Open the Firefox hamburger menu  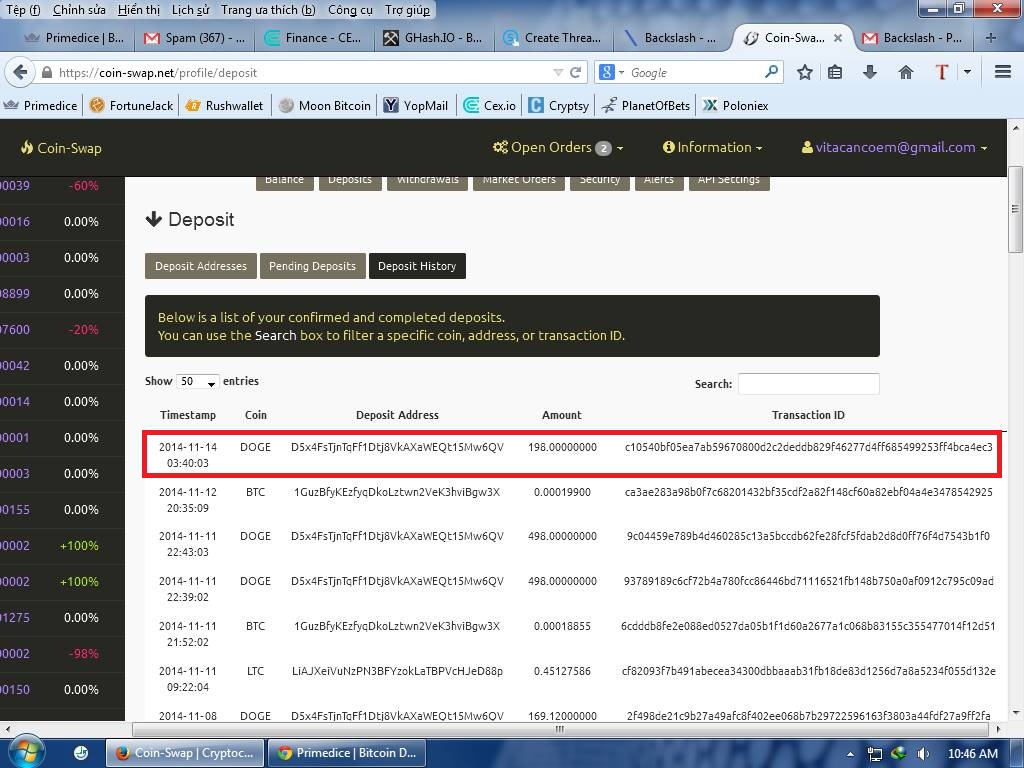tap(1003, 72)
